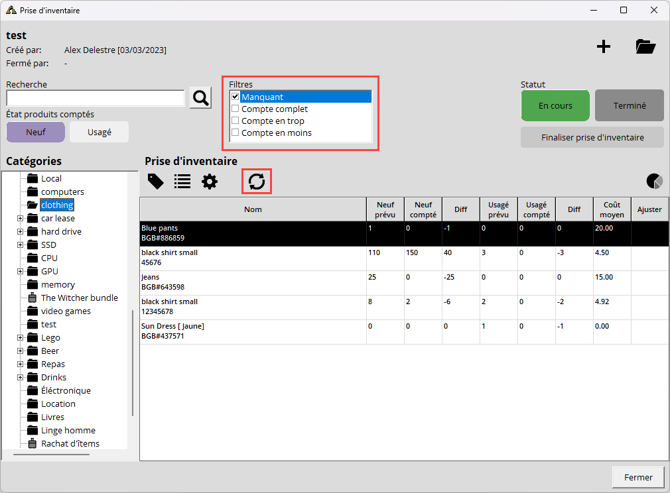Viewport: 670px width, 493px height.
Task: Set status to green En cours
Action: [555, 105]
